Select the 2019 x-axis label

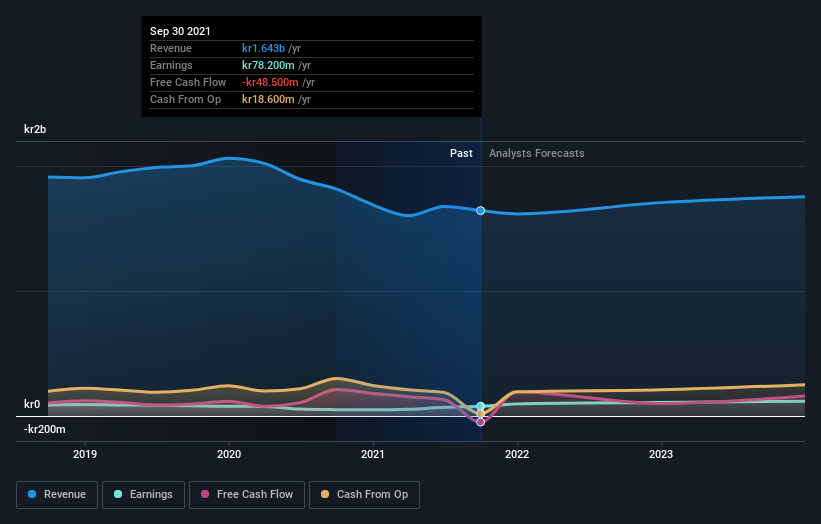(x=85, y=454)
